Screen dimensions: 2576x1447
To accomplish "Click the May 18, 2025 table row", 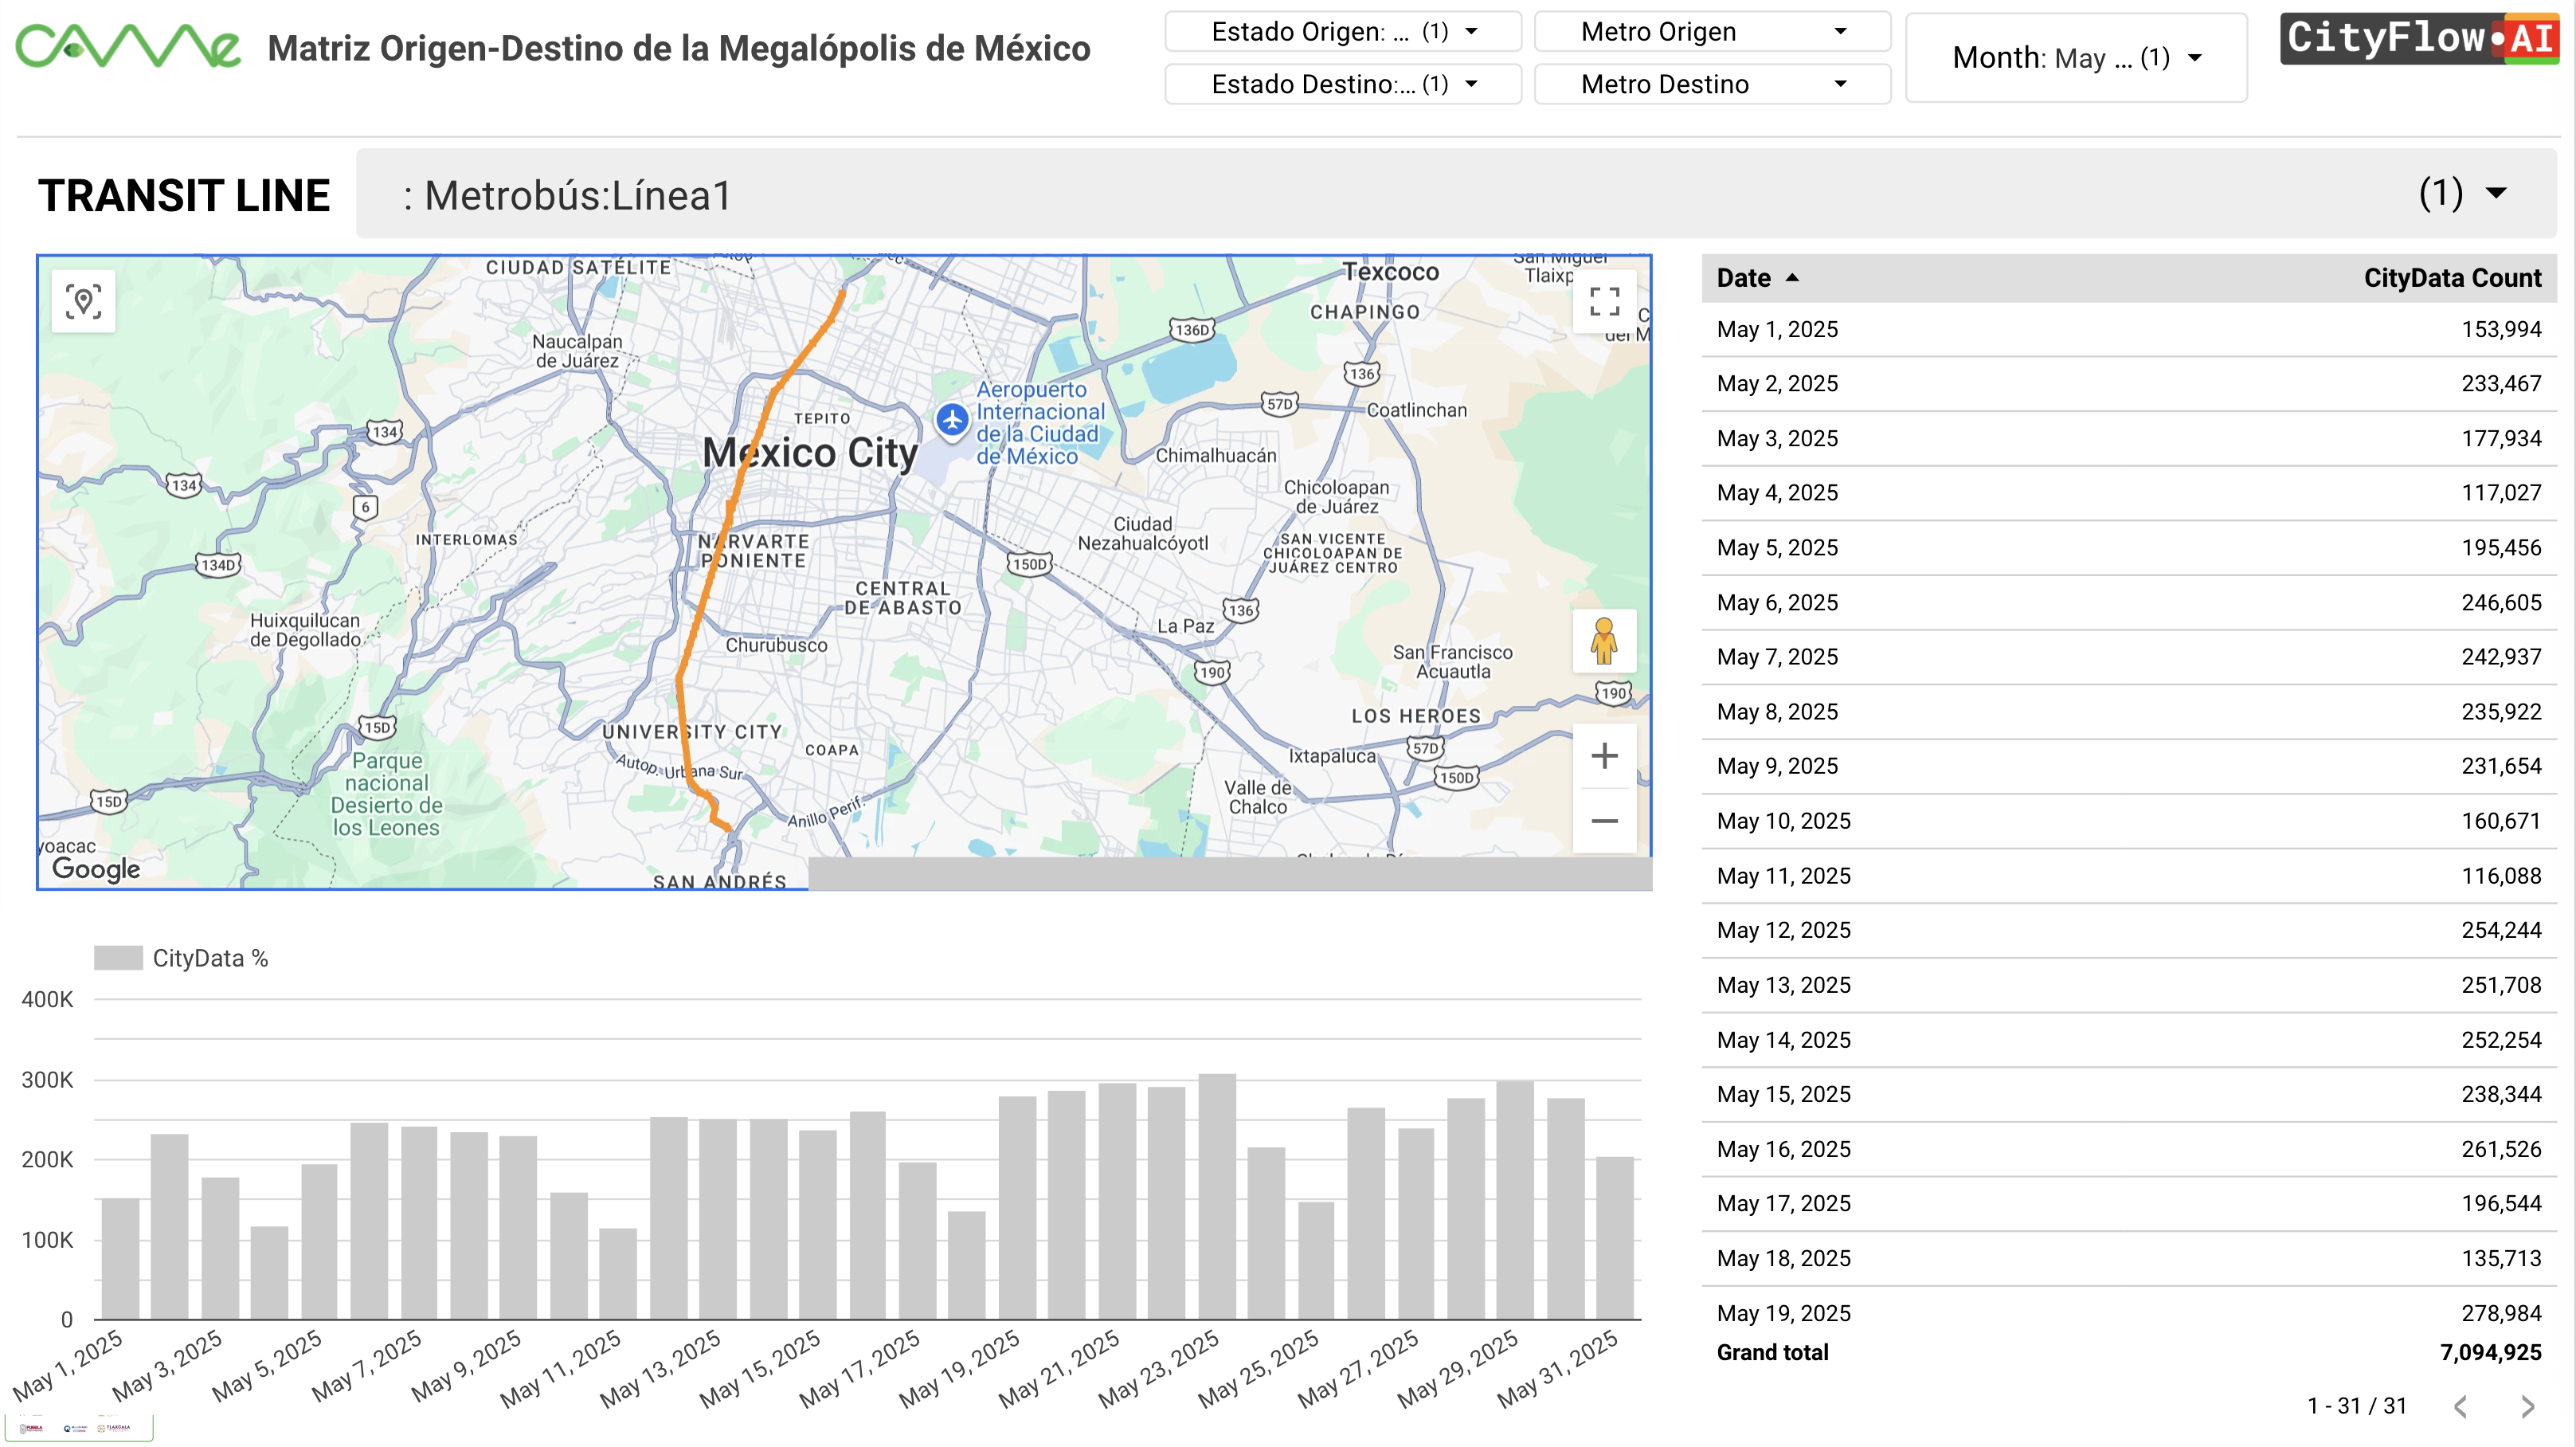I will point(2128,1258).
